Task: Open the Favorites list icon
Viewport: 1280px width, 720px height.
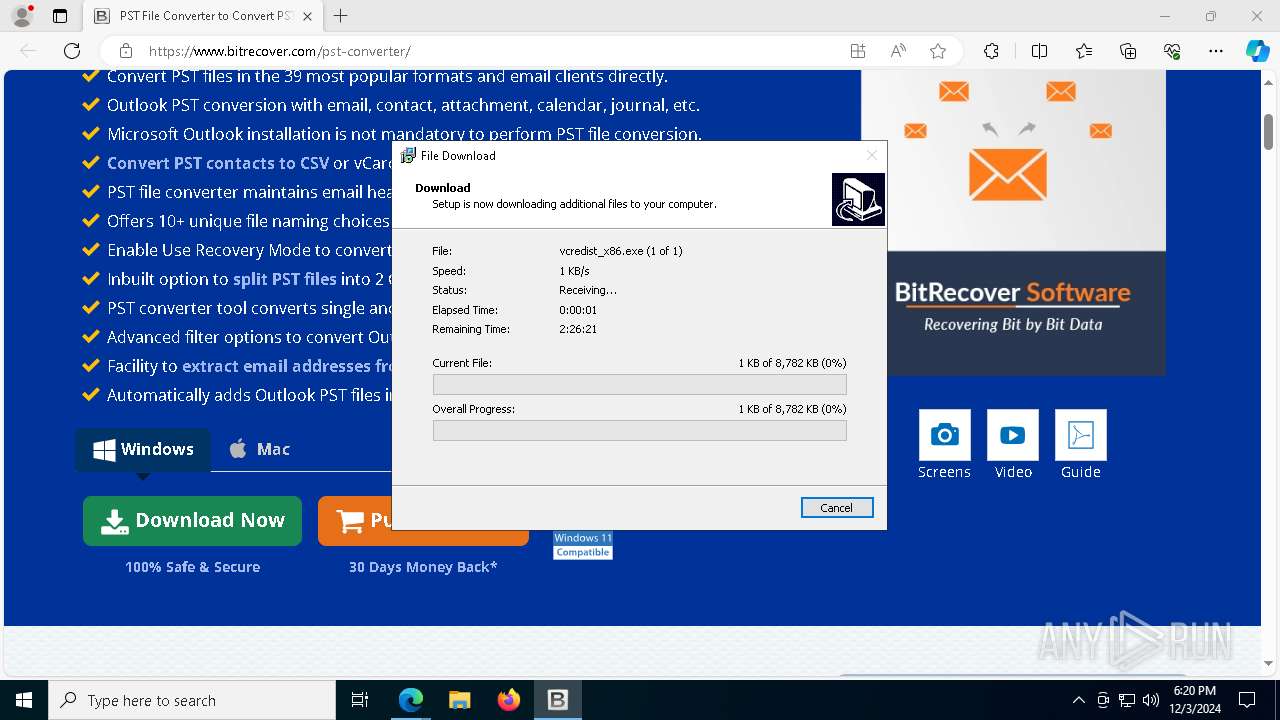Action: [1084, 51]
